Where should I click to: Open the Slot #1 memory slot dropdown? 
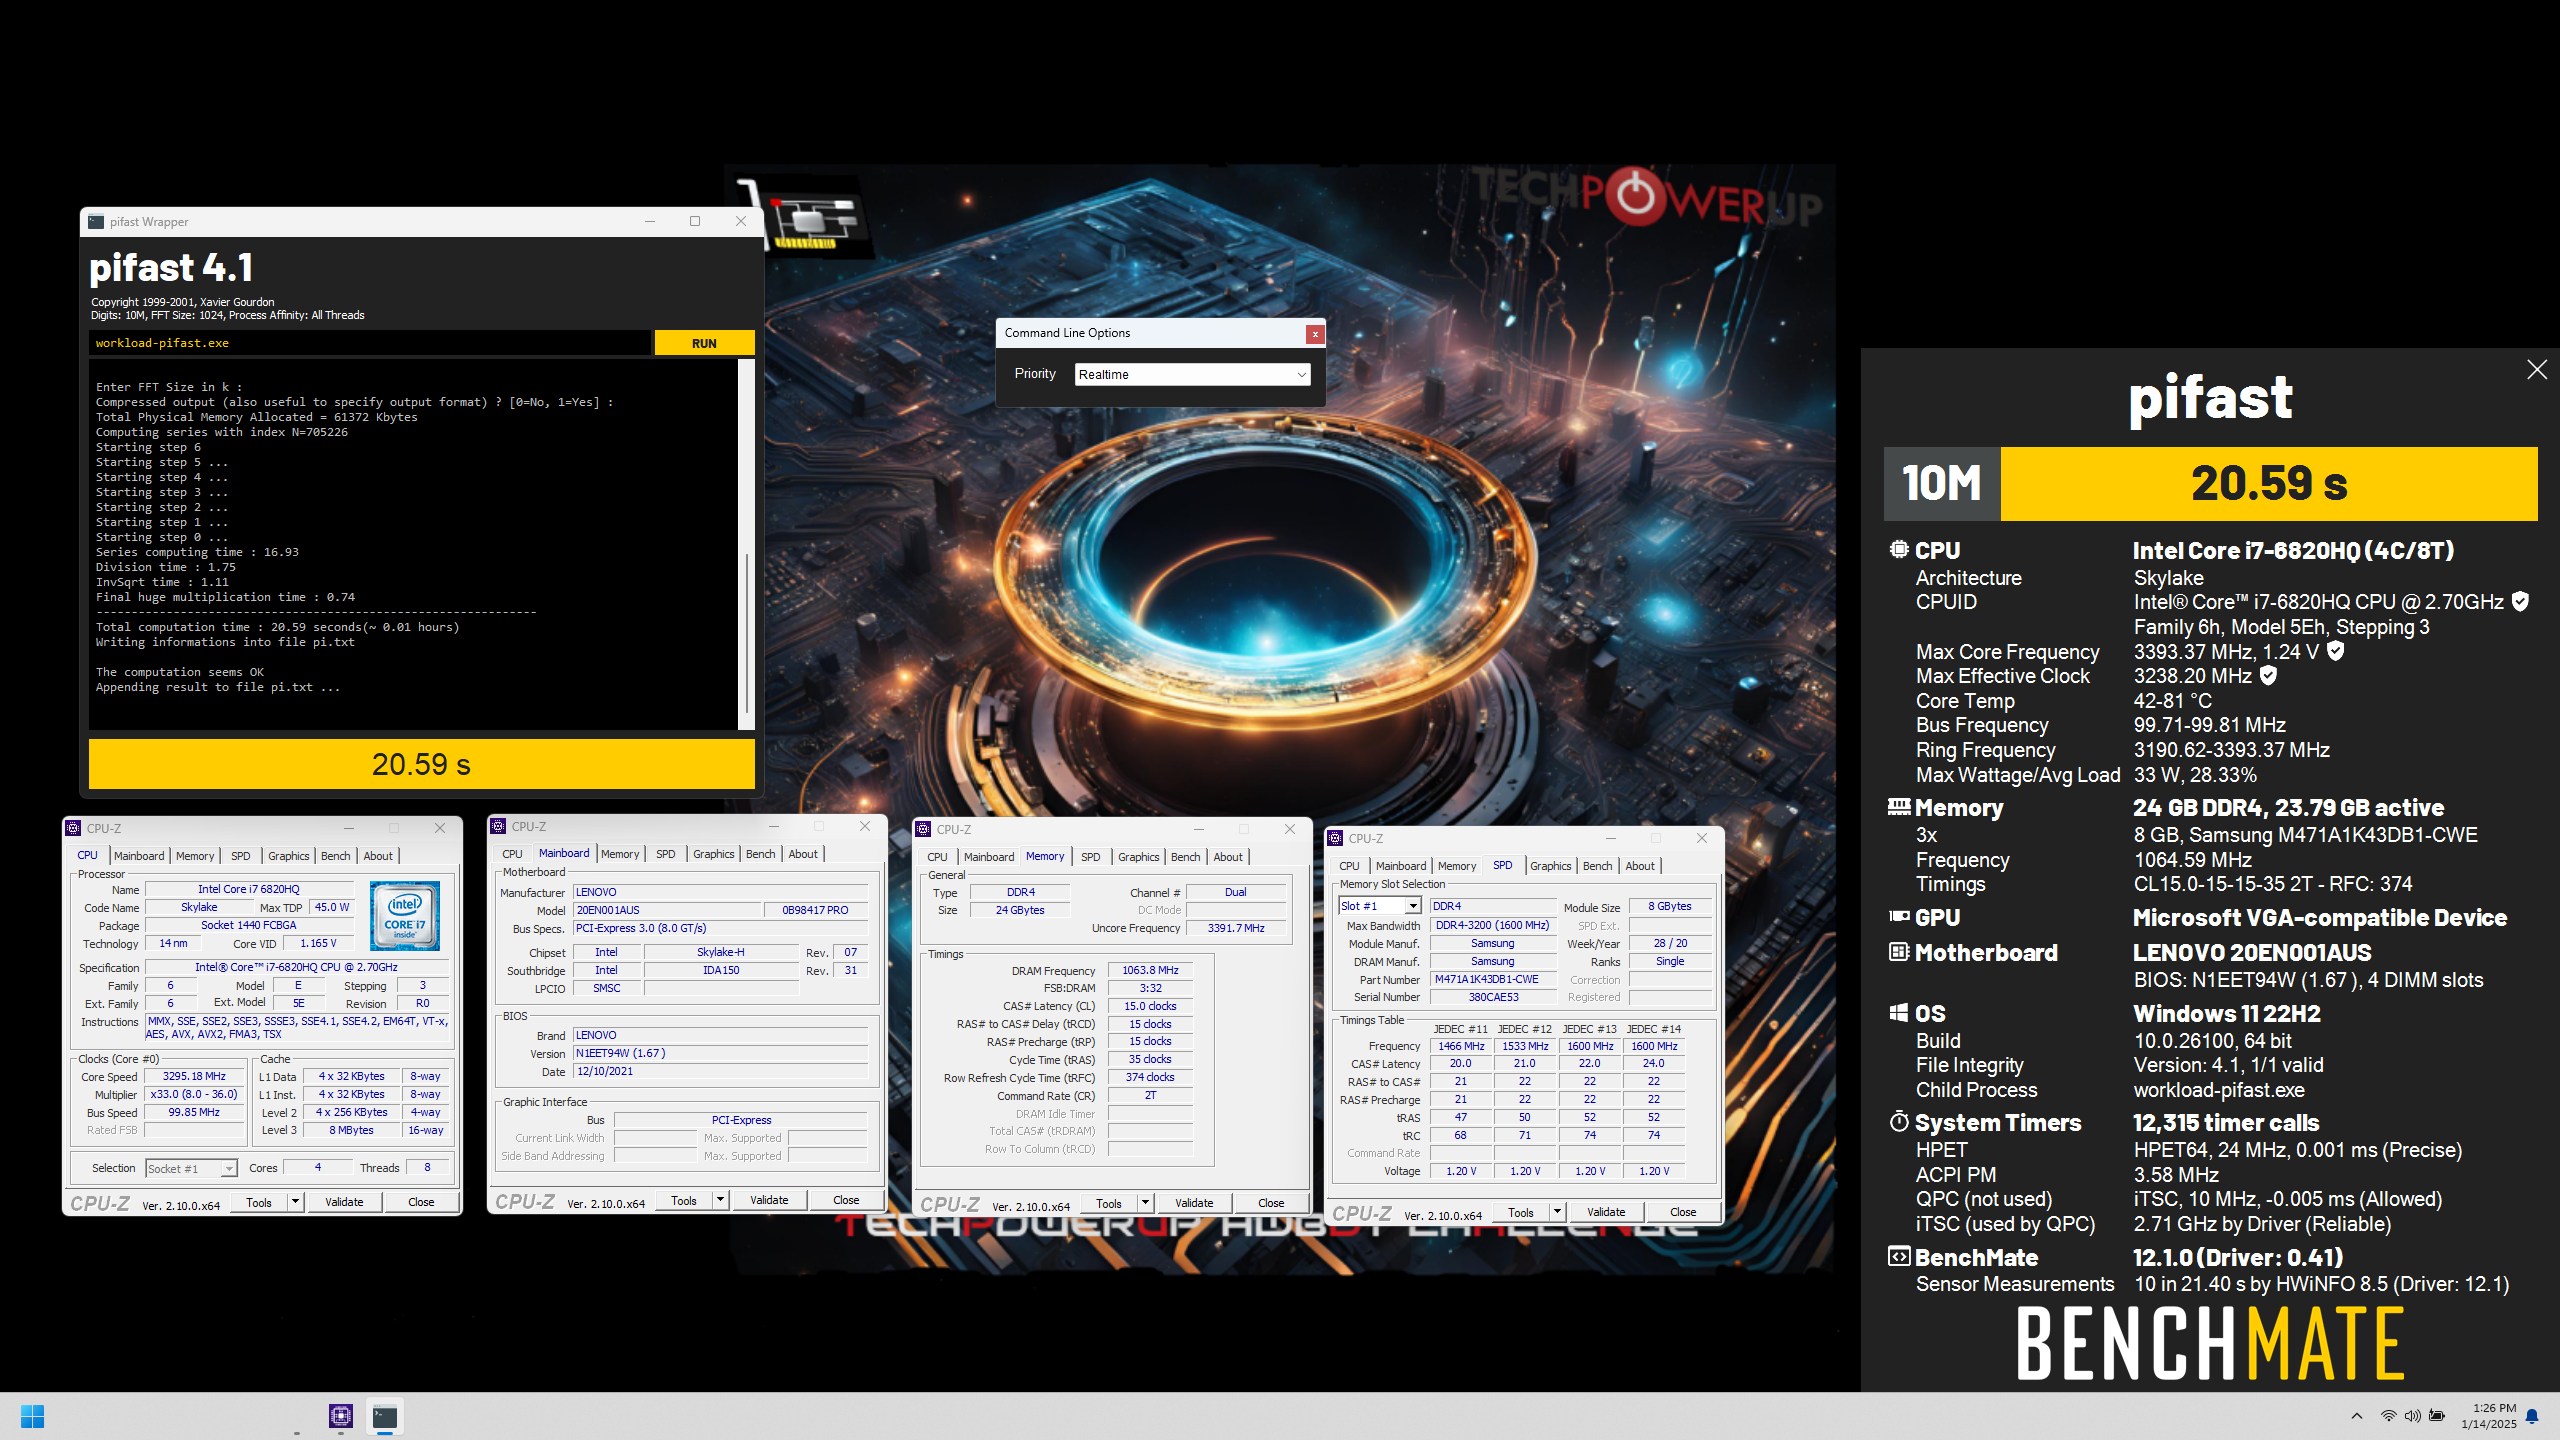[x=1380, y=906]
